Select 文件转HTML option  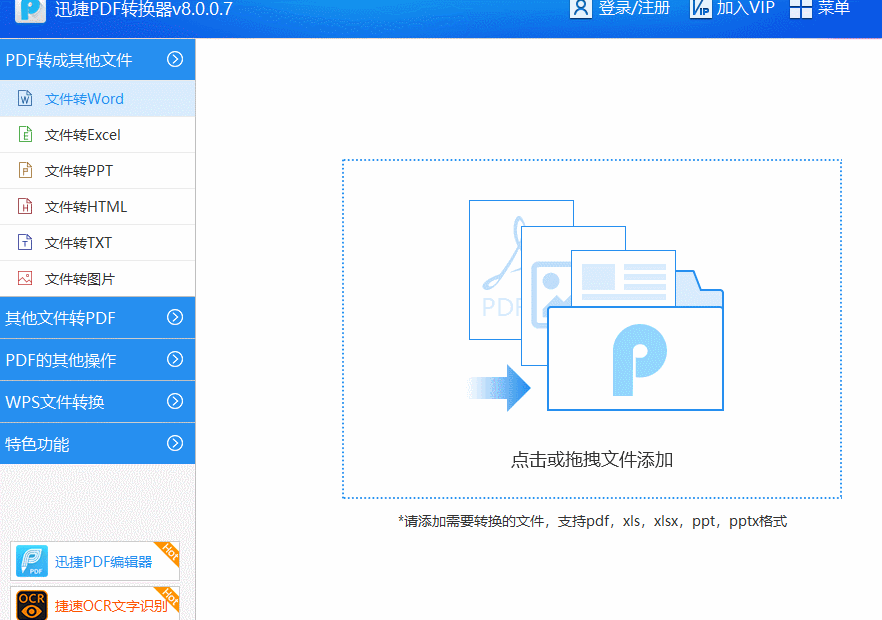point(97,207)
